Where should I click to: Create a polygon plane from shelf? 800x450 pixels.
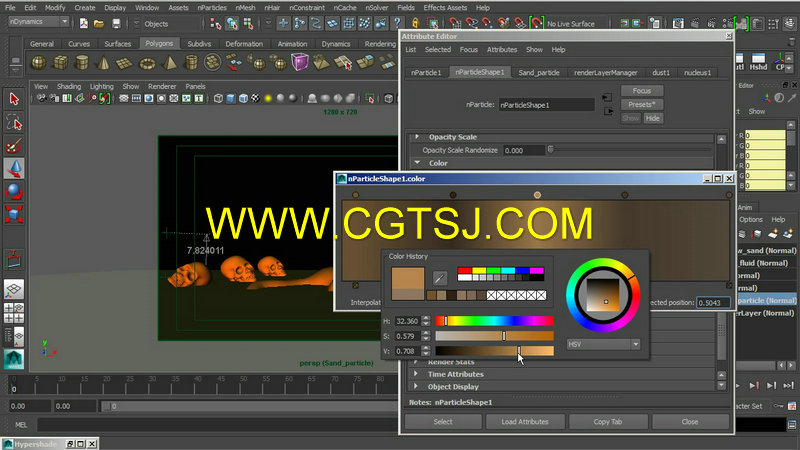coord(124,63)
